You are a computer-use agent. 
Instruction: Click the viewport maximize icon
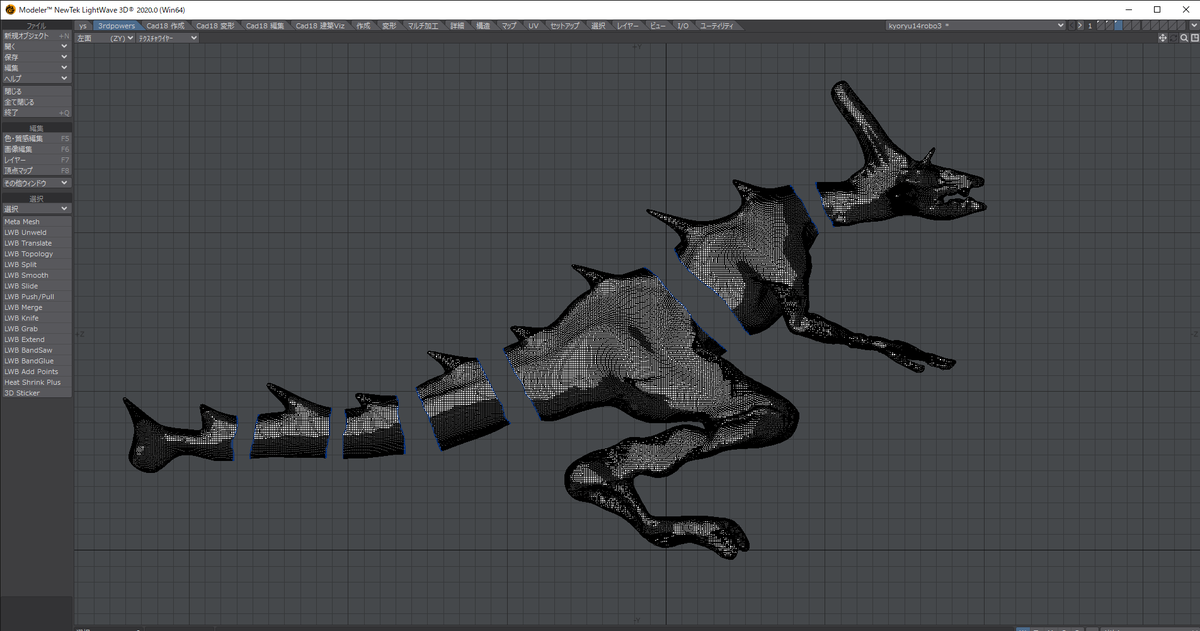pyautogui.click(x=1194, y=38)
